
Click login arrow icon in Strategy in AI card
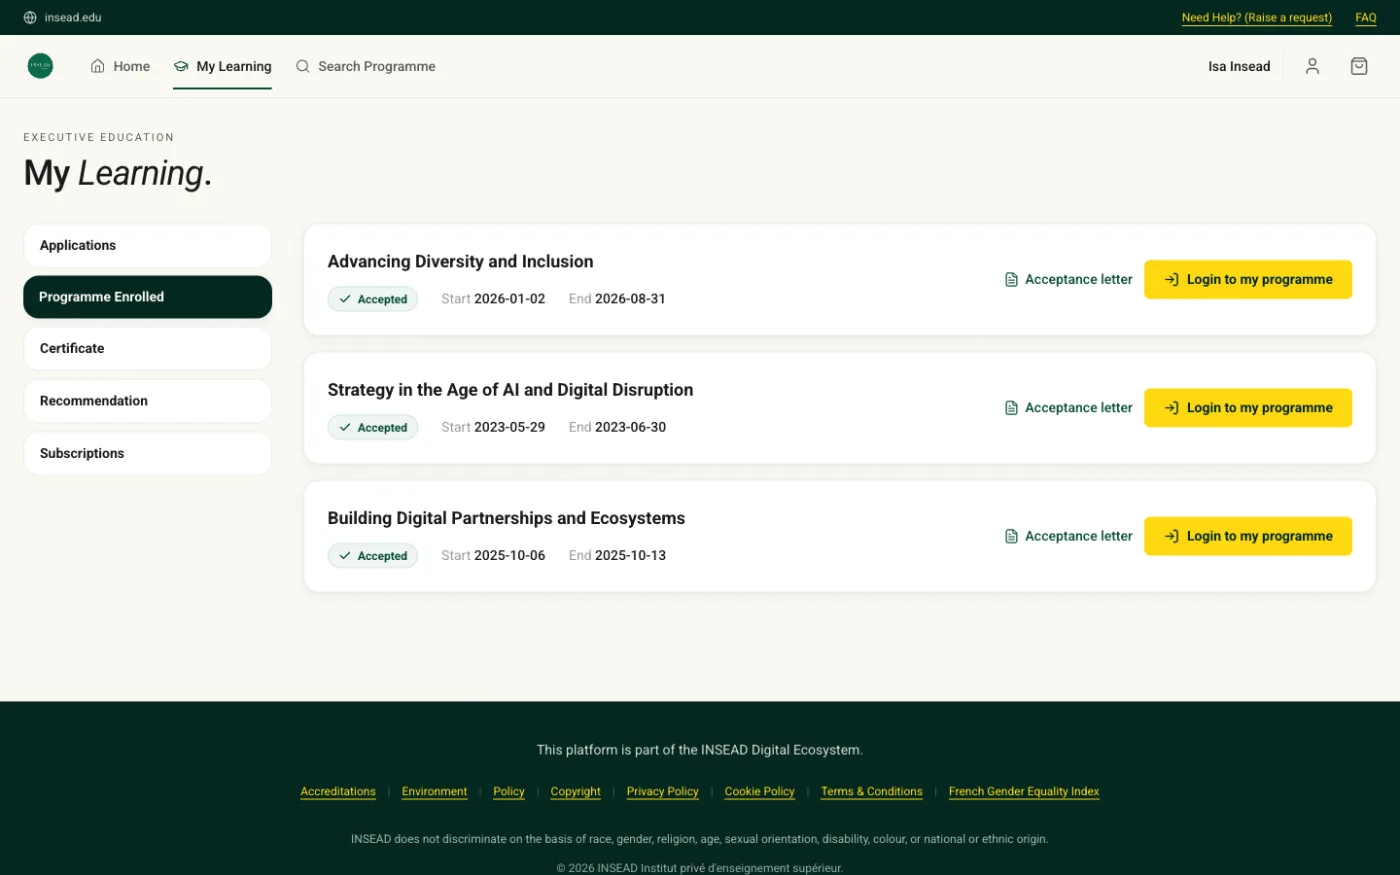[x=1171, y=408]
